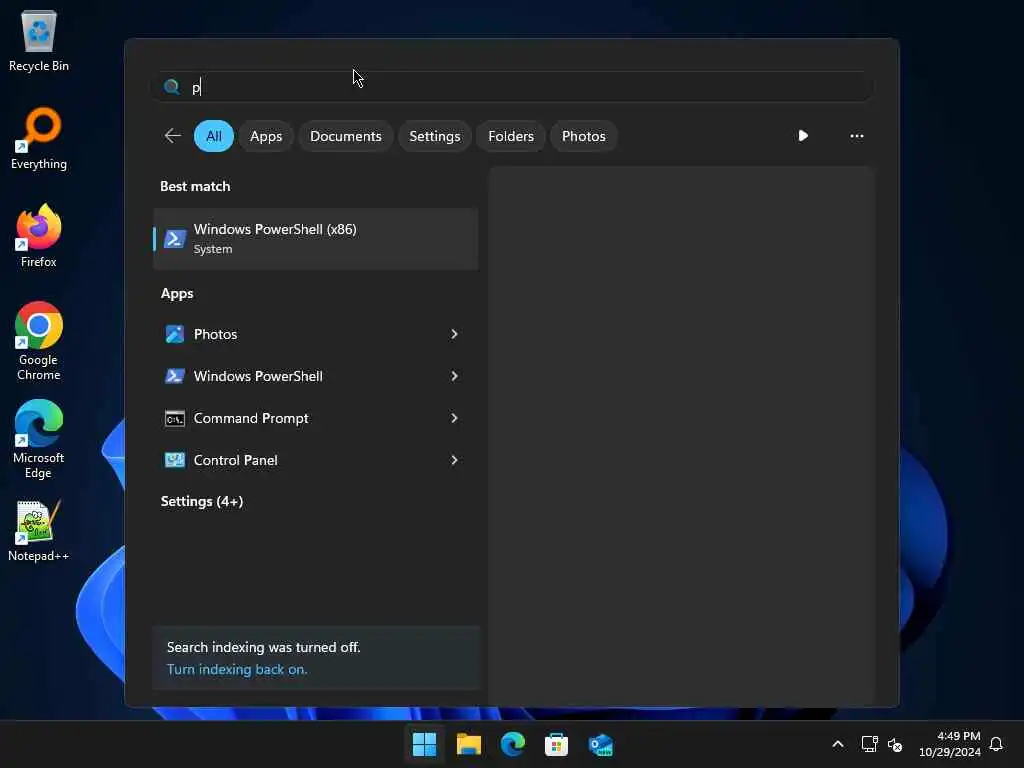1024x768 pixels.
Task: Click the Photos app icon
Action: click(x=175, y=334)
